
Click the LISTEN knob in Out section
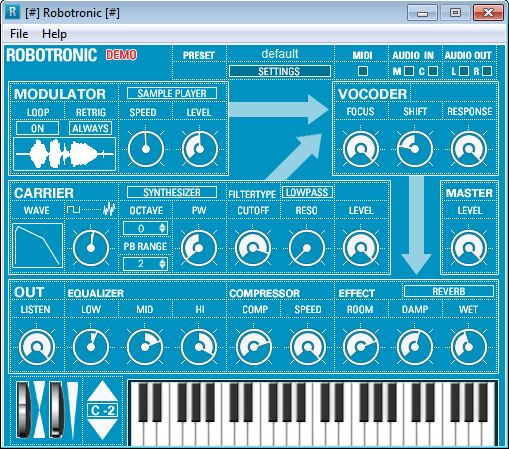tap(37, 347)
